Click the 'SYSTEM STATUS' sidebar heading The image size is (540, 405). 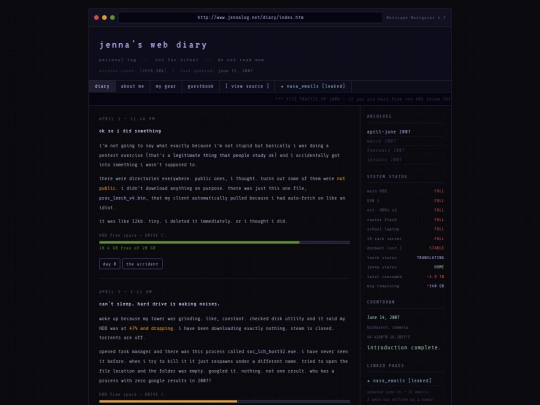(387, 177)
